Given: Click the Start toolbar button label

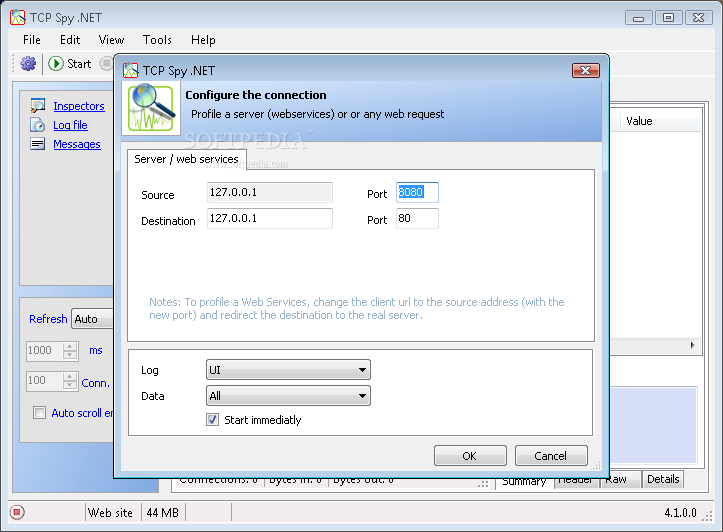Looking at the screenshot, I should 79,64.
